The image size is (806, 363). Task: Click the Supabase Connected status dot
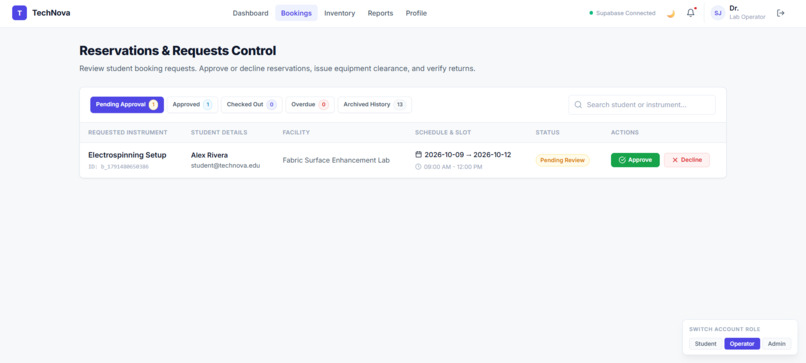[591, 13]
